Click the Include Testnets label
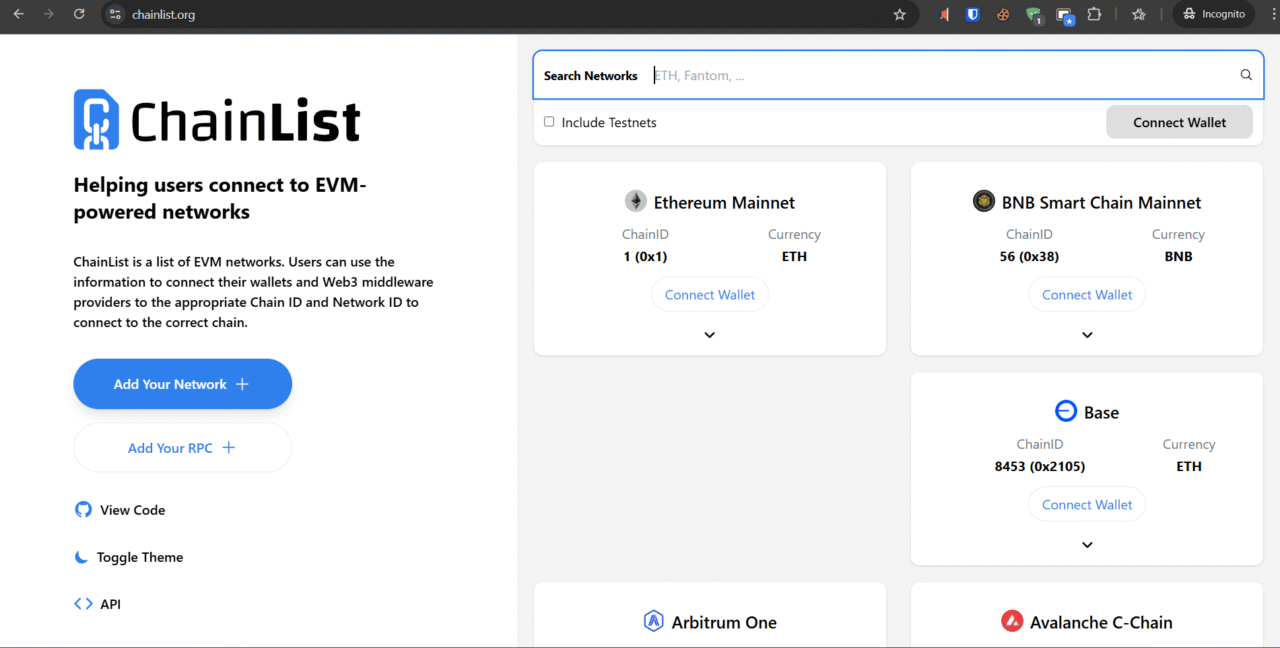Screen dimensions: 1280x648 (609, 122)
